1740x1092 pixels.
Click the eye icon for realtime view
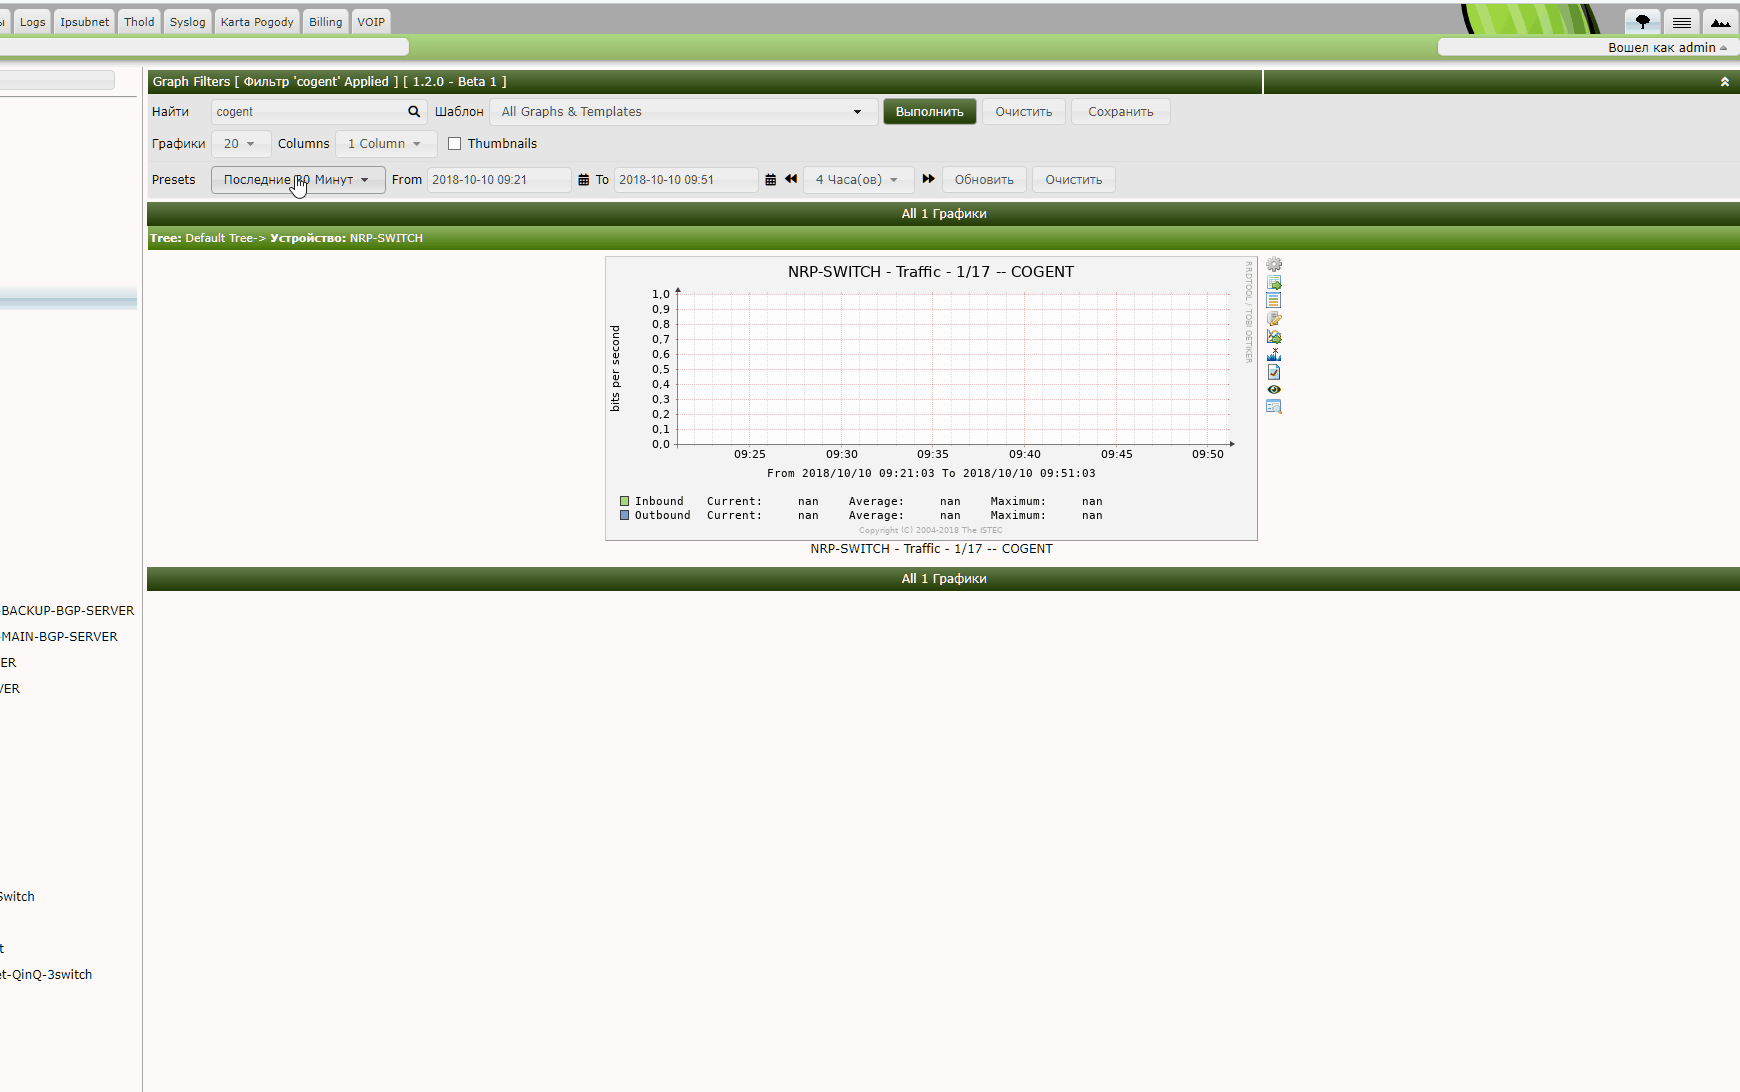coord(1274,389)
